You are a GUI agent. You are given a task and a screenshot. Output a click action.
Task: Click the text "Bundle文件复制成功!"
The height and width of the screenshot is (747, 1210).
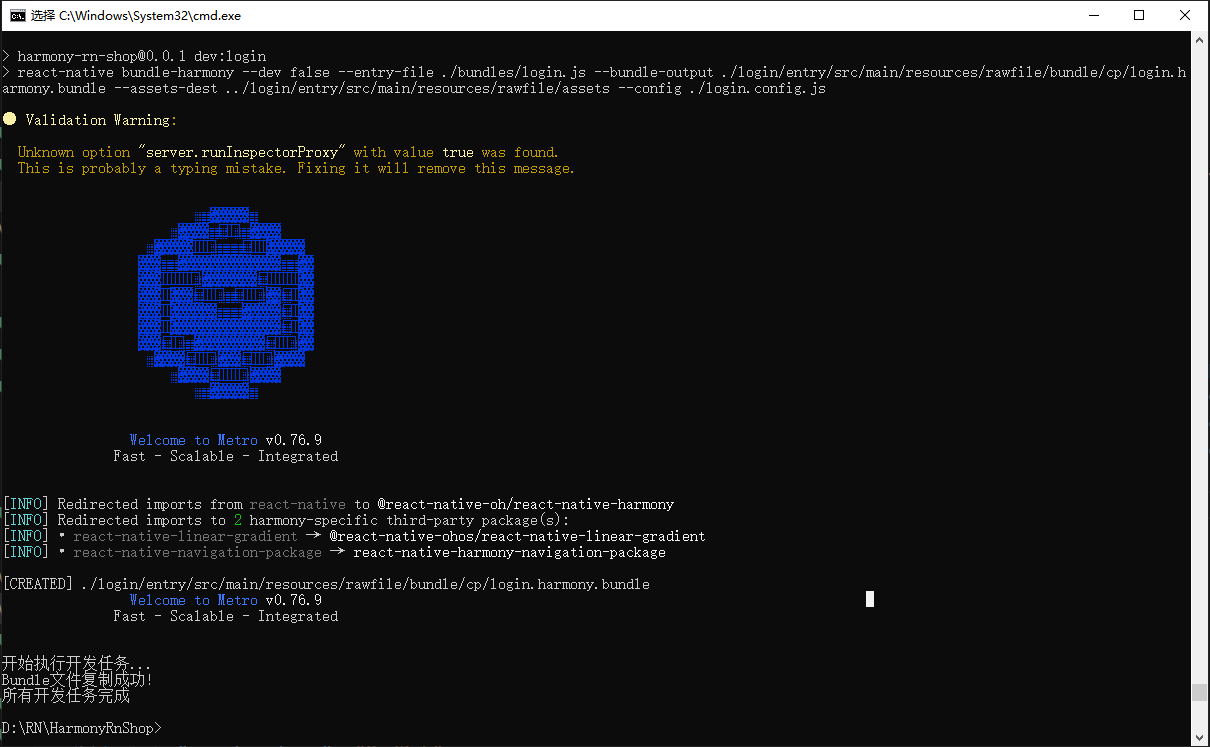coord(77,680)
